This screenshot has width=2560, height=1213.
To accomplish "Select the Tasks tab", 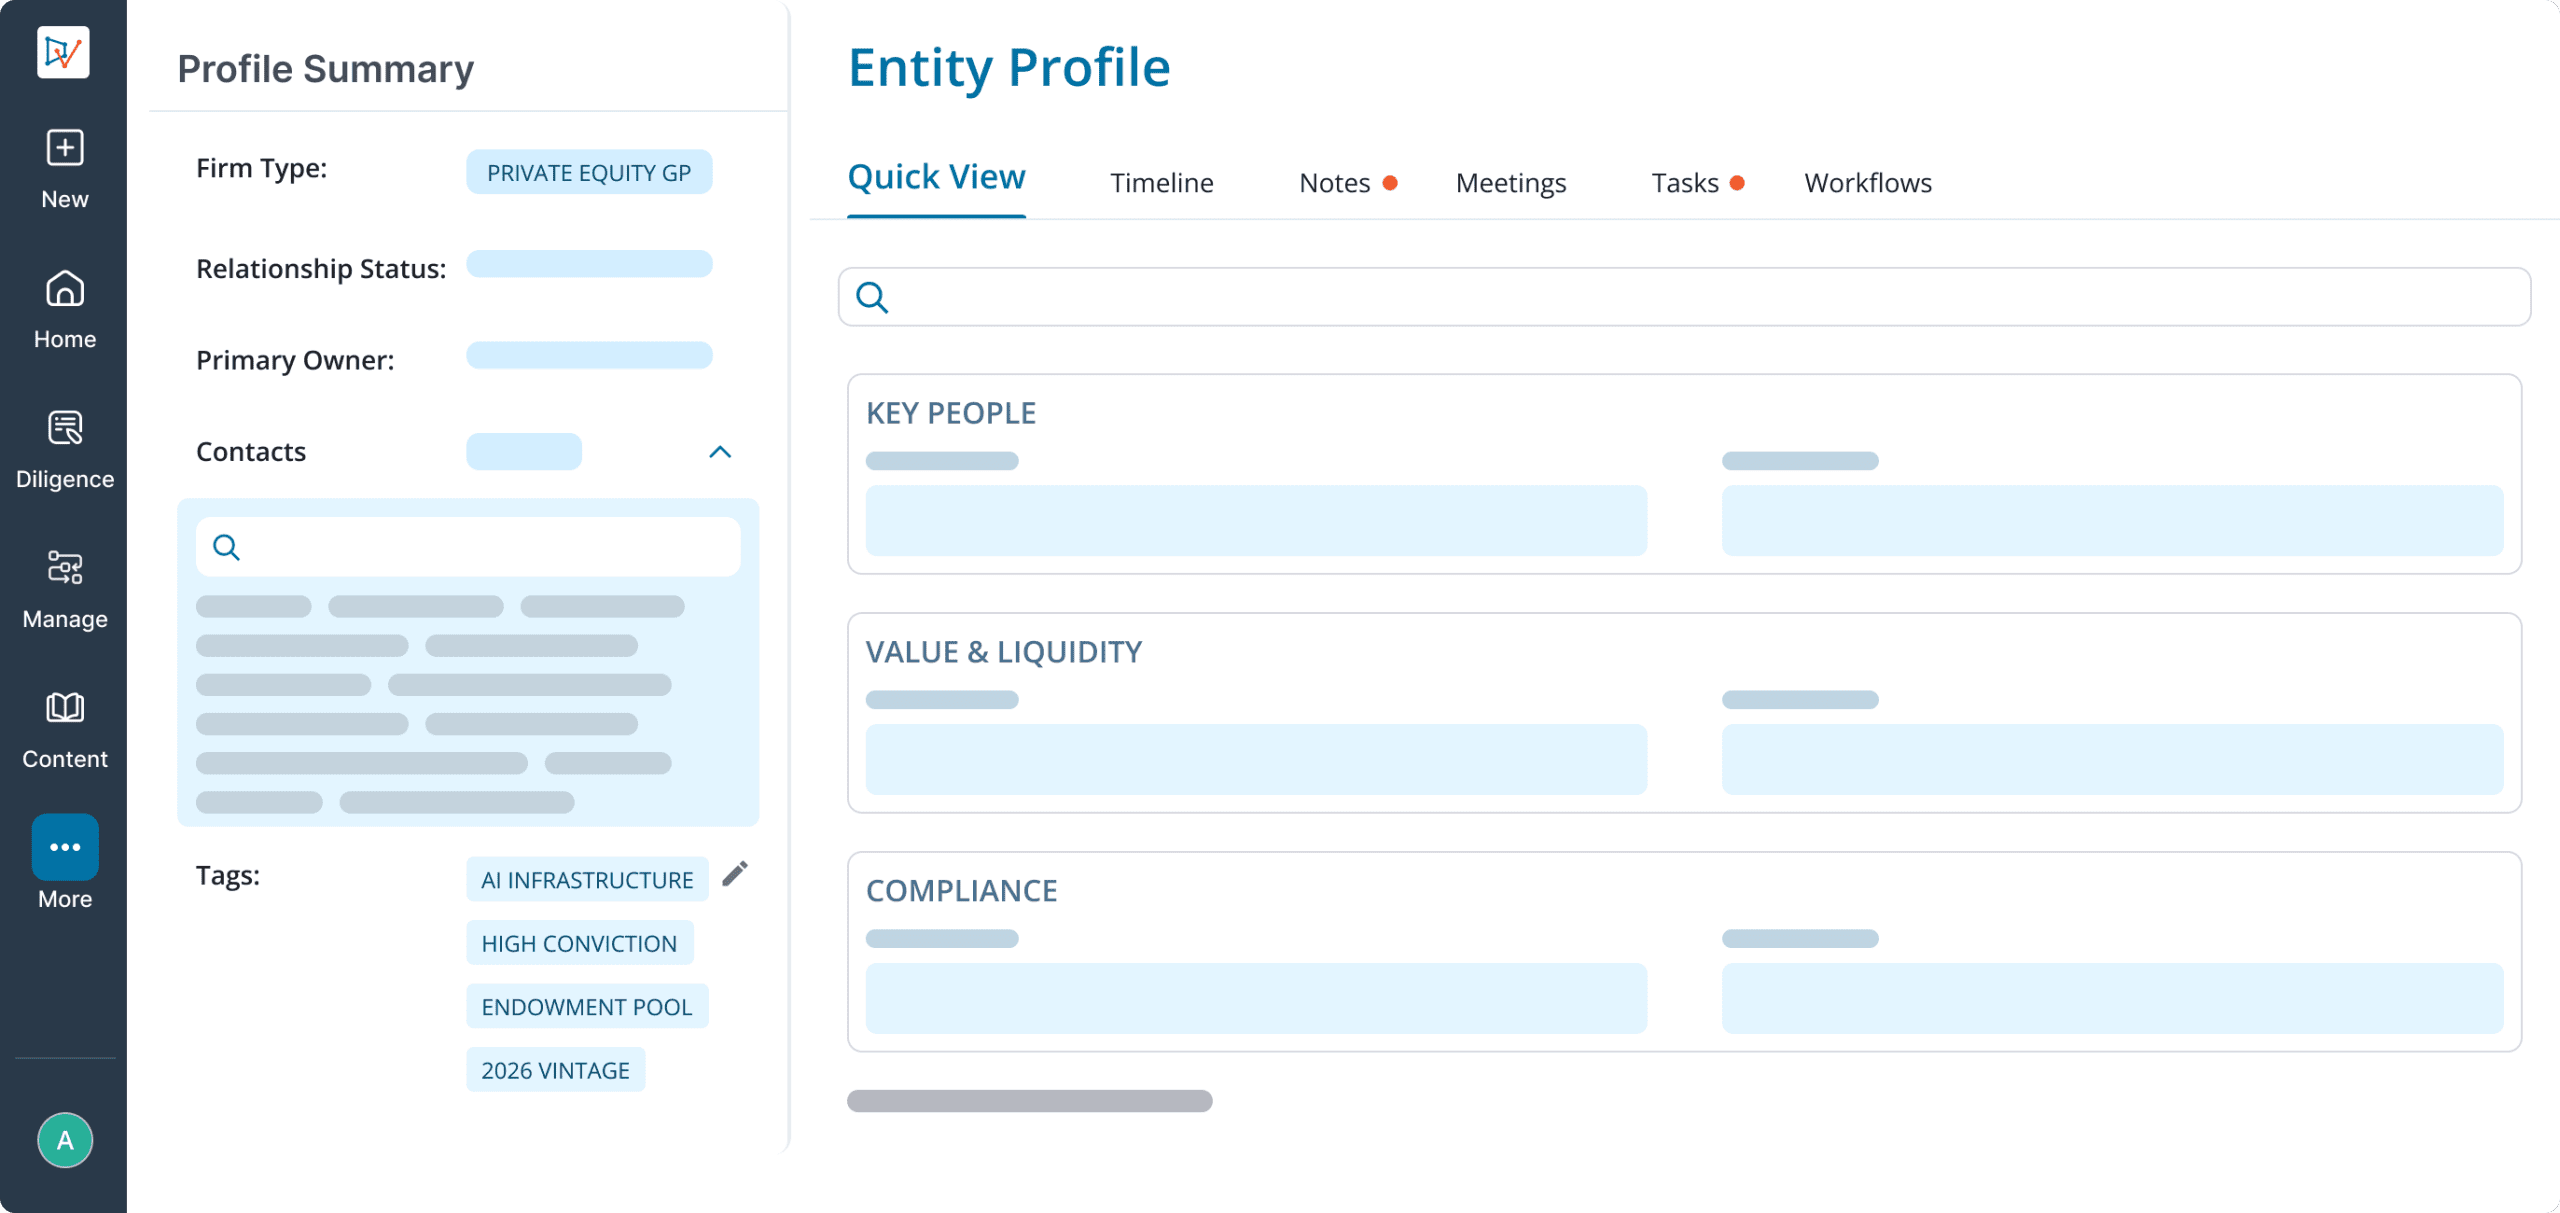I will pos(1685,183).
